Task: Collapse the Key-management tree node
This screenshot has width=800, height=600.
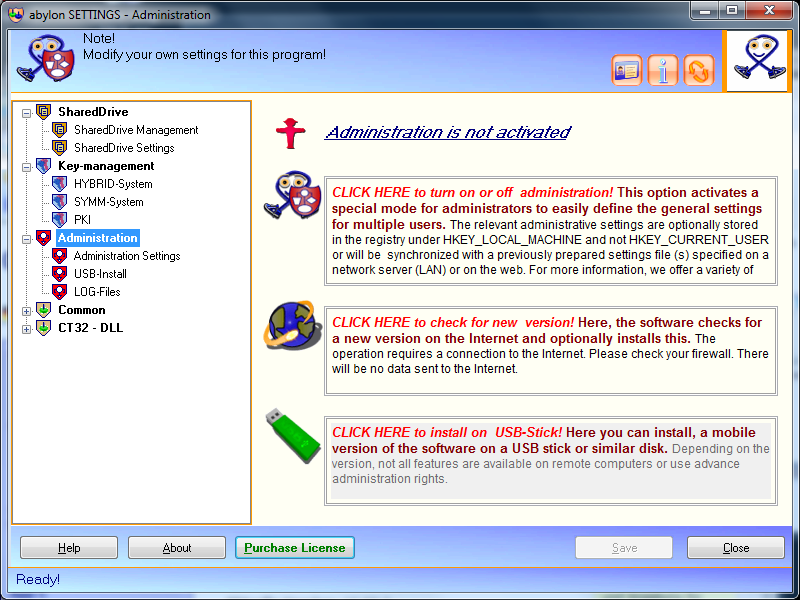Action: click(27, 167)
